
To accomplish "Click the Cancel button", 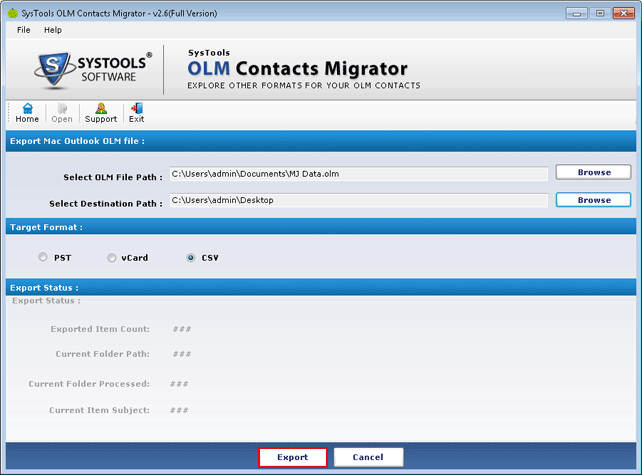I will (x=368, y=457).
